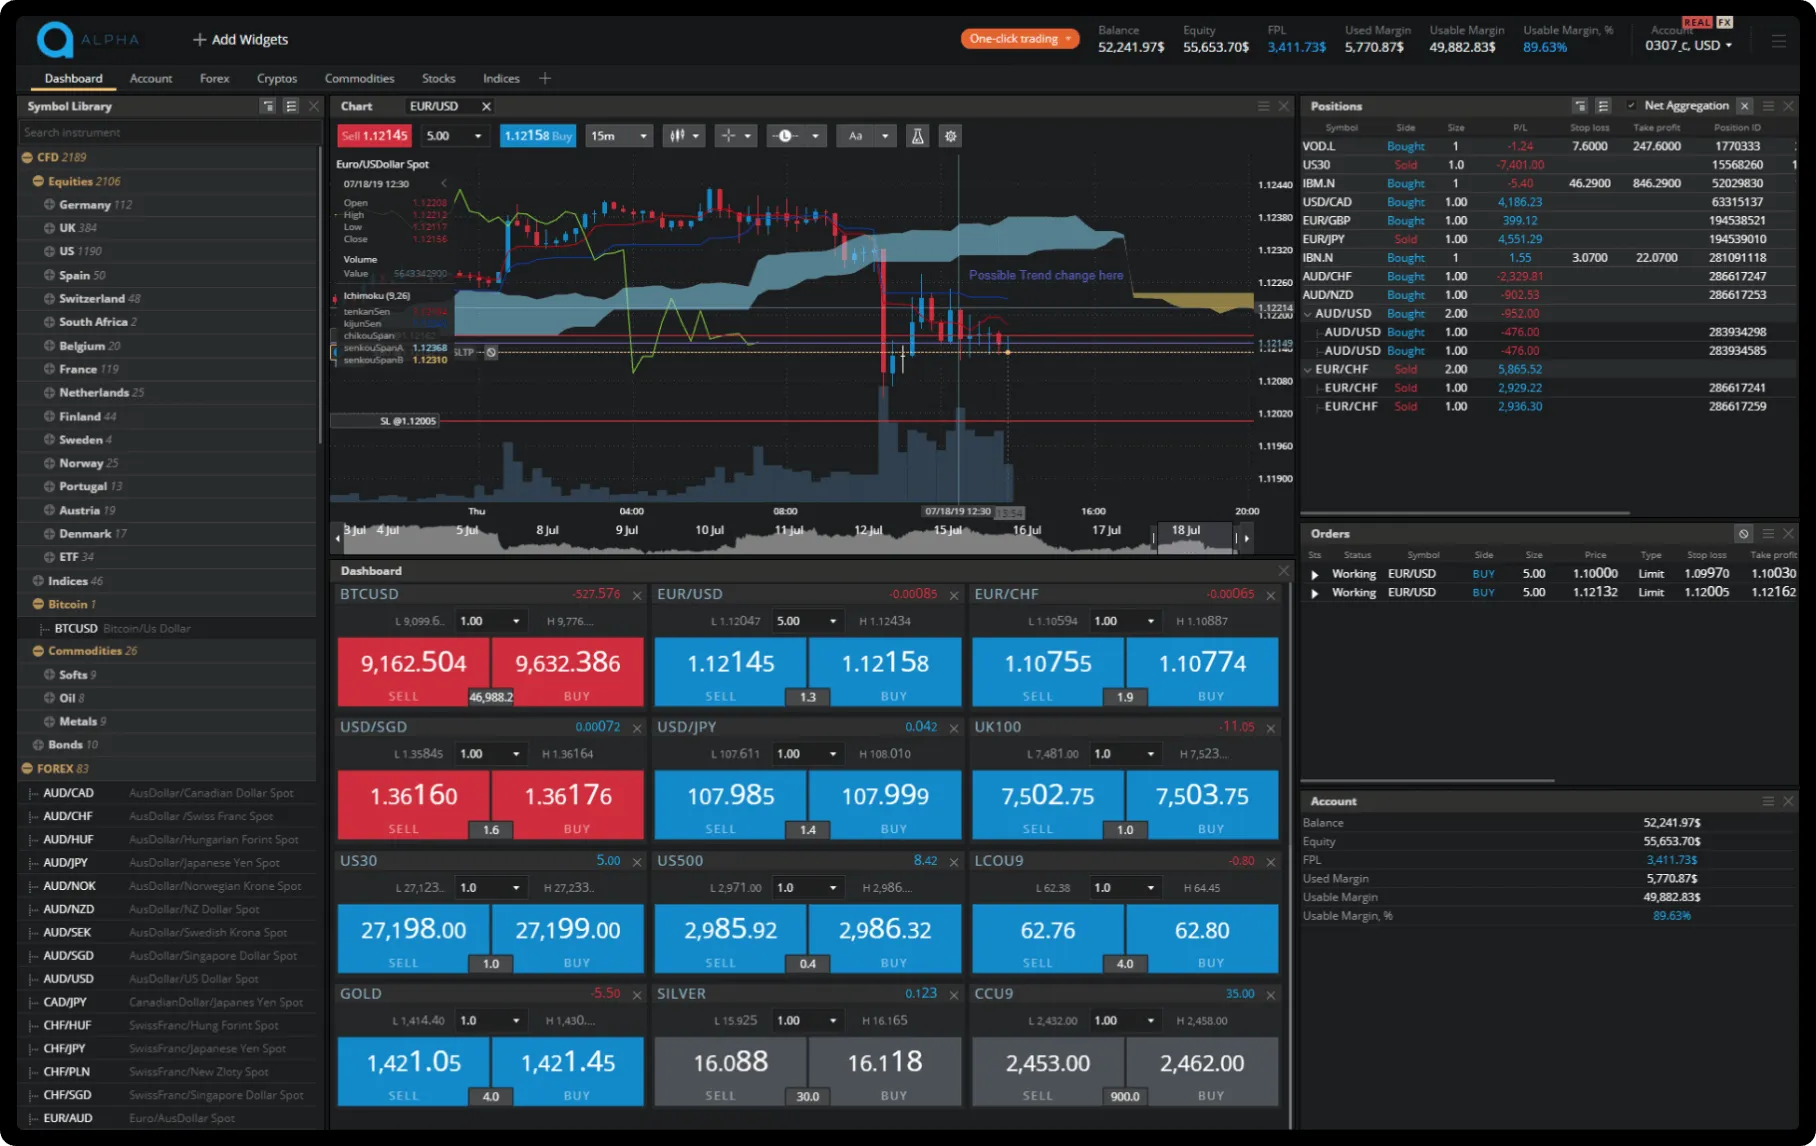Uncheck the Net Aggregation checkbox
The width and height of the screenshot is (1816, 1146).
[1632, 105]
